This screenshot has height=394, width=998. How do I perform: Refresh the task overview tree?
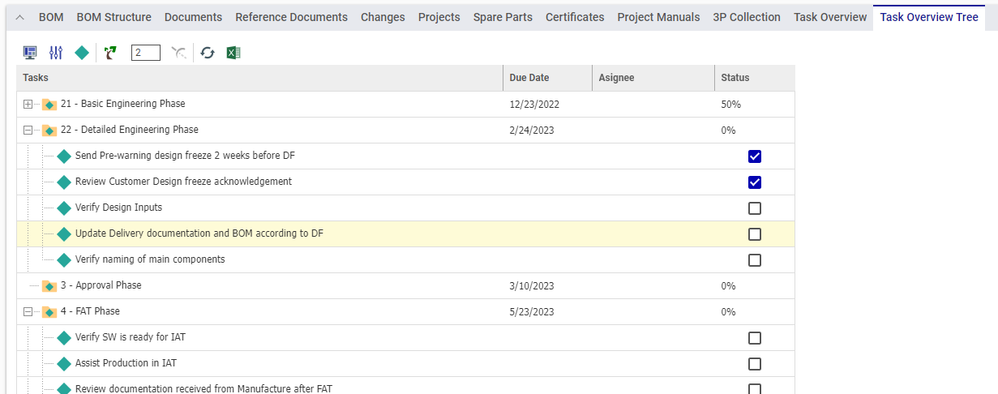(207, 53)
